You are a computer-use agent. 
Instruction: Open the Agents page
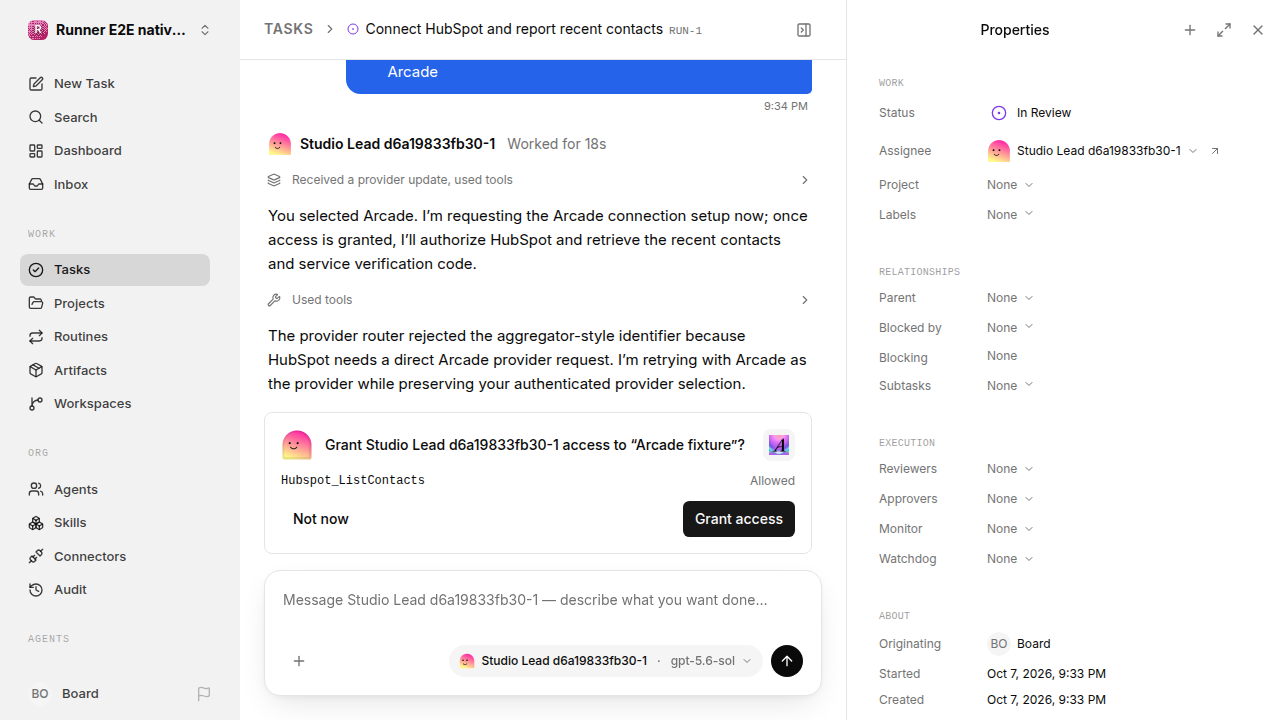coord(115,489)
